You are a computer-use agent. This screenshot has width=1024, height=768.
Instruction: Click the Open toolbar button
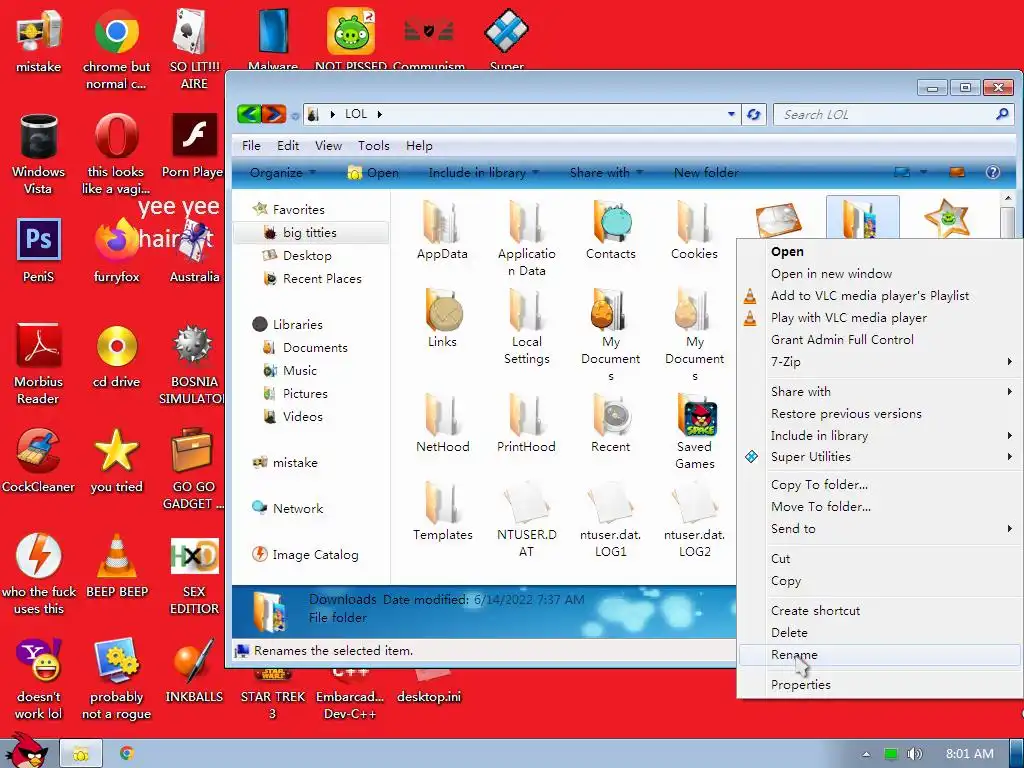coord(373,172)
